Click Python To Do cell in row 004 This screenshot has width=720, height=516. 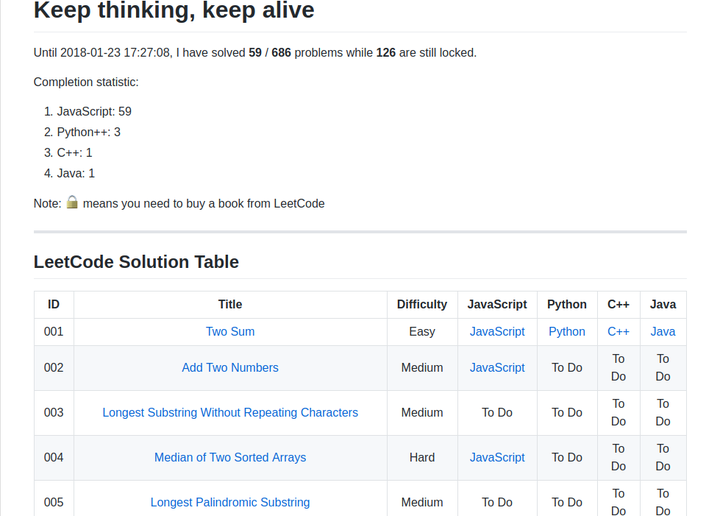pyautogui.click(x=567, y=457)
